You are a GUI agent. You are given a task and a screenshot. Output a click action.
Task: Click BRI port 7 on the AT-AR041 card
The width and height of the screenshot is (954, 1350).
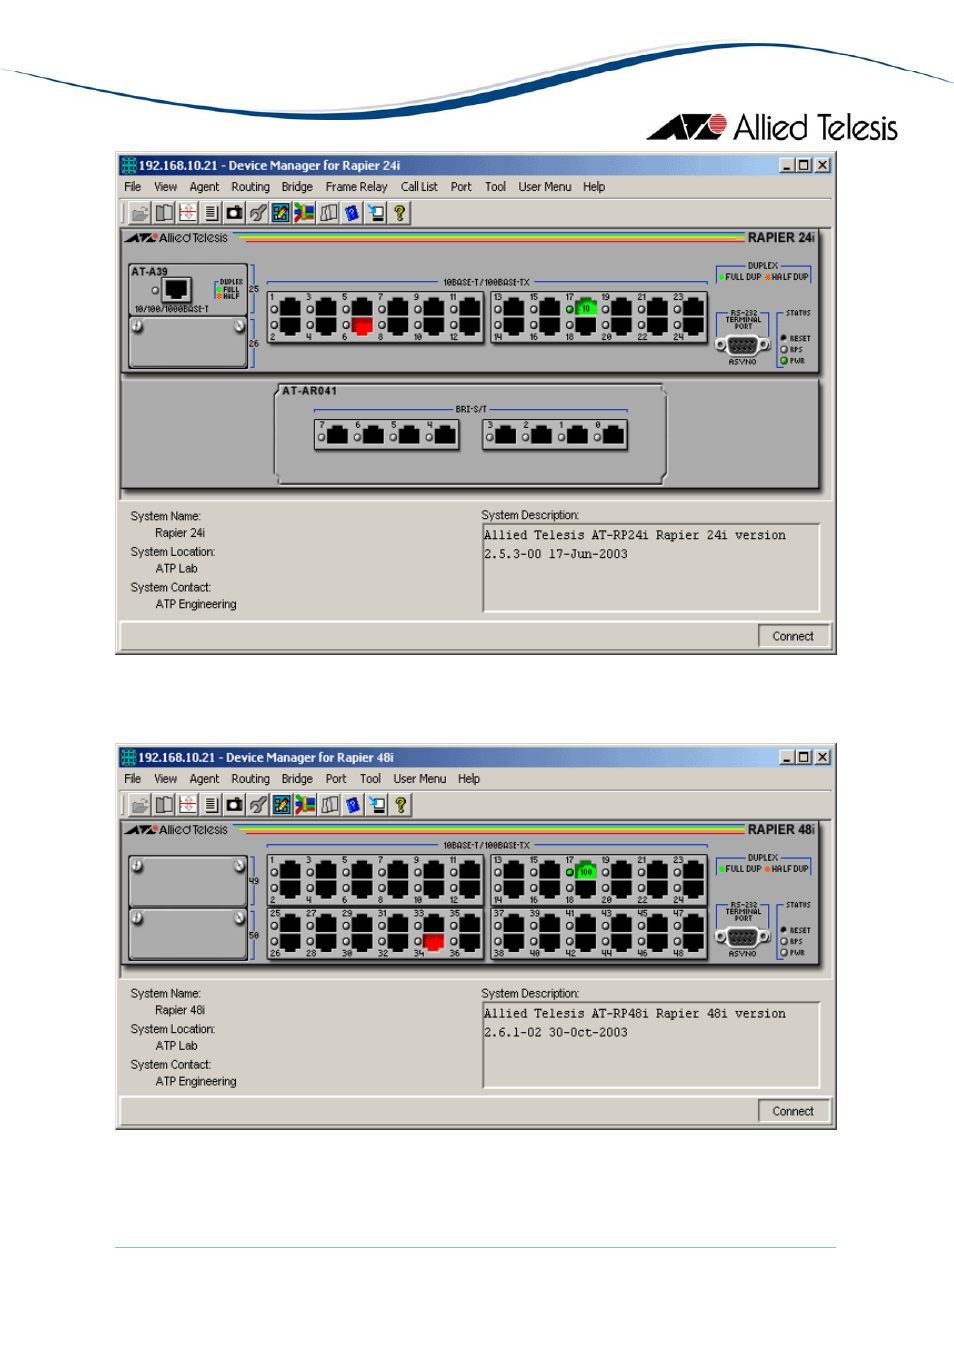338,435
